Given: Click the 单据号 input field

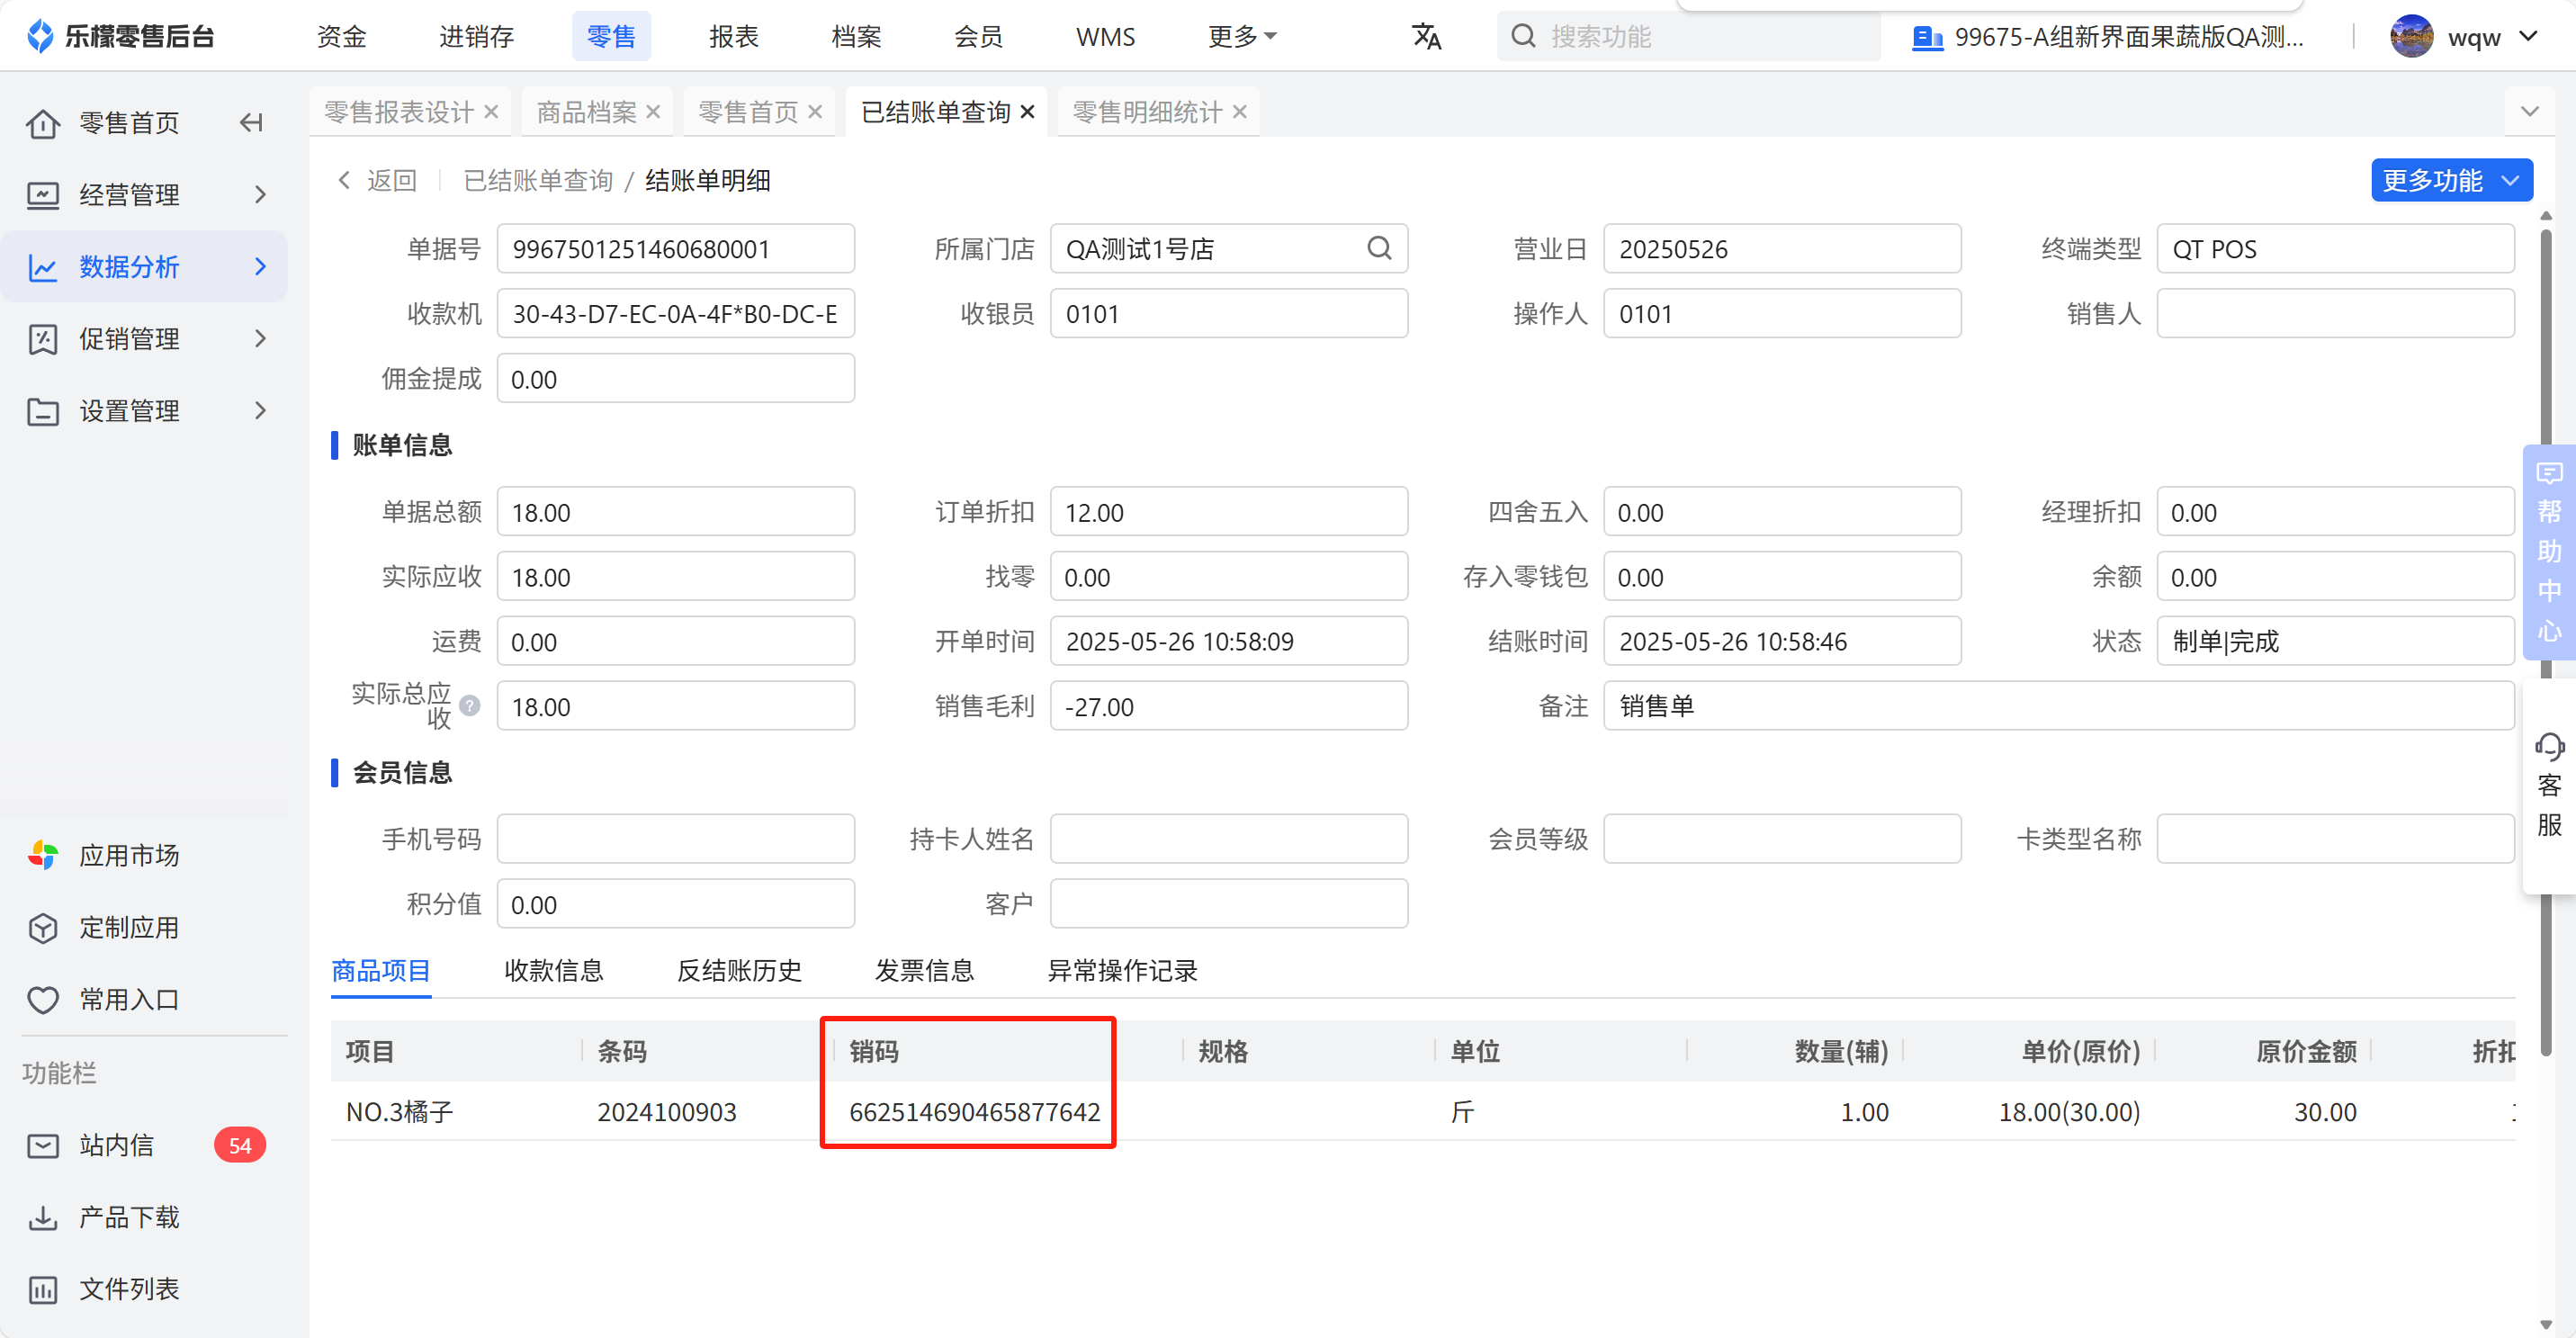Looking at the screenshot, I should click(676, 248).
